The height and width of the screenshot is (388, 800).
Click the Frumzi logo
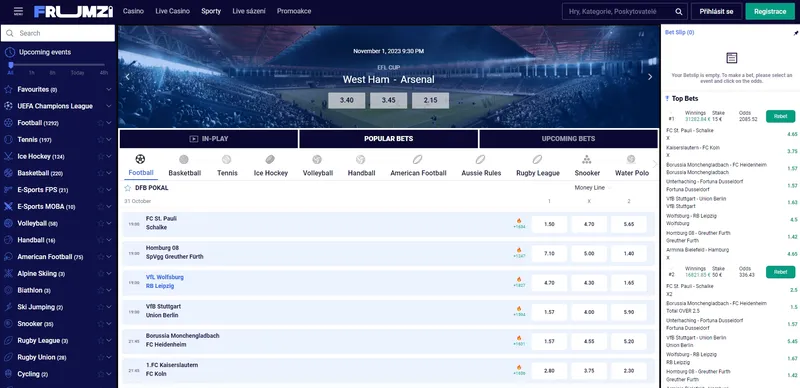point(73,11)
